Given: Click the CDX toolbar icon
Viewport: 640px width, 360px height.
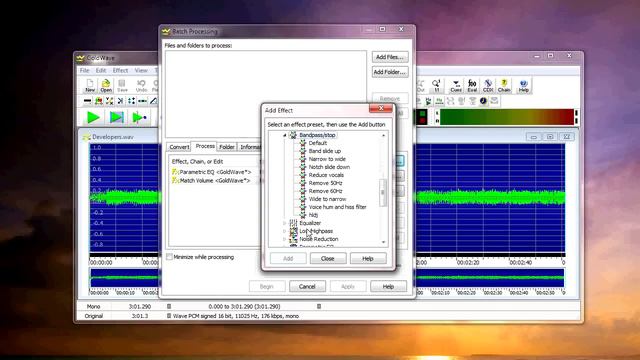Looking at the screenshot, I should [x=488, y=86].
